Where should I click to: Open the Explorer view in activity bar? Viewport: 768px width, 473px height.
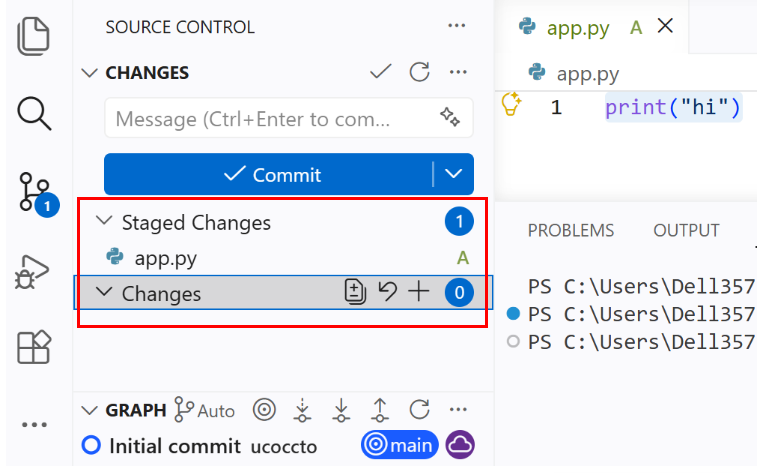click(x=33, y=36)
